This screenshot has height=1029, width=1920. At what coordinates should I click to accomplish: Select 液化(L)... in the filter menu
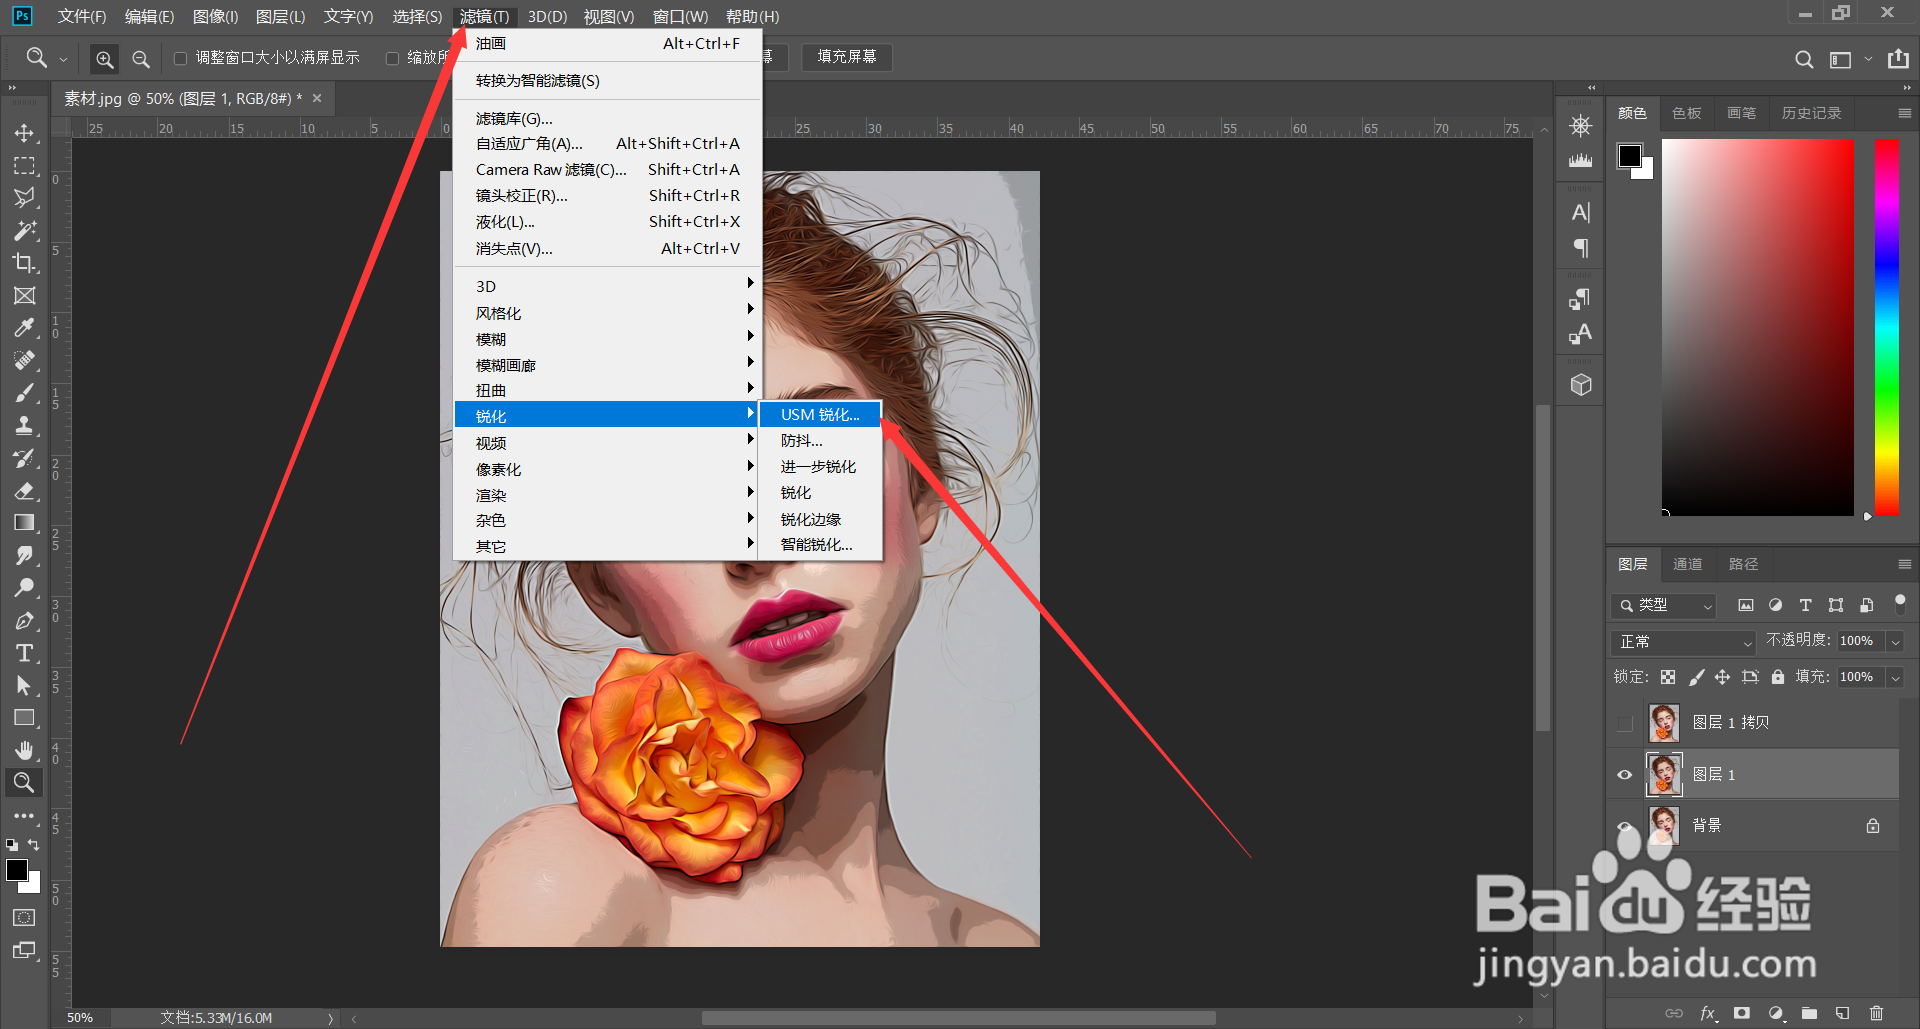pyautogui.click(x=608, y=222)
